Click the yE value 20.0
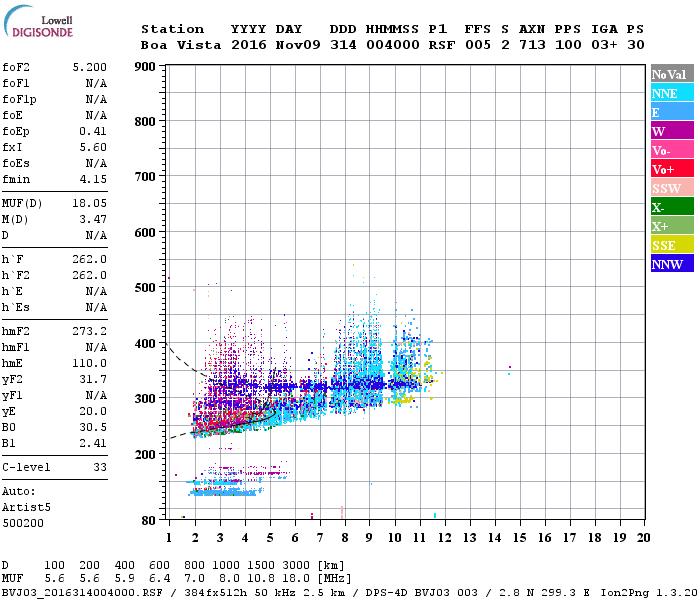 (93, 411)
